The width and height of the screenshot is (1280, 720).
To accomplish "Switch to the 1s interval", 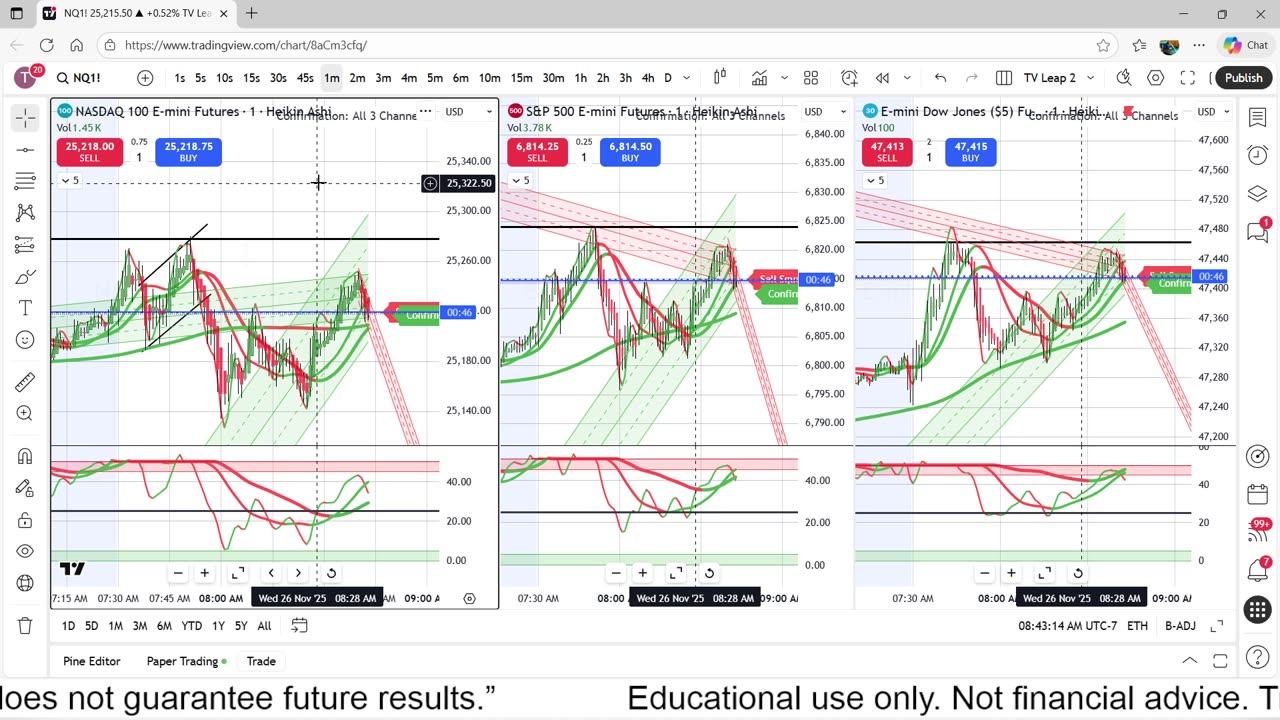I will [x=179, y=78].
